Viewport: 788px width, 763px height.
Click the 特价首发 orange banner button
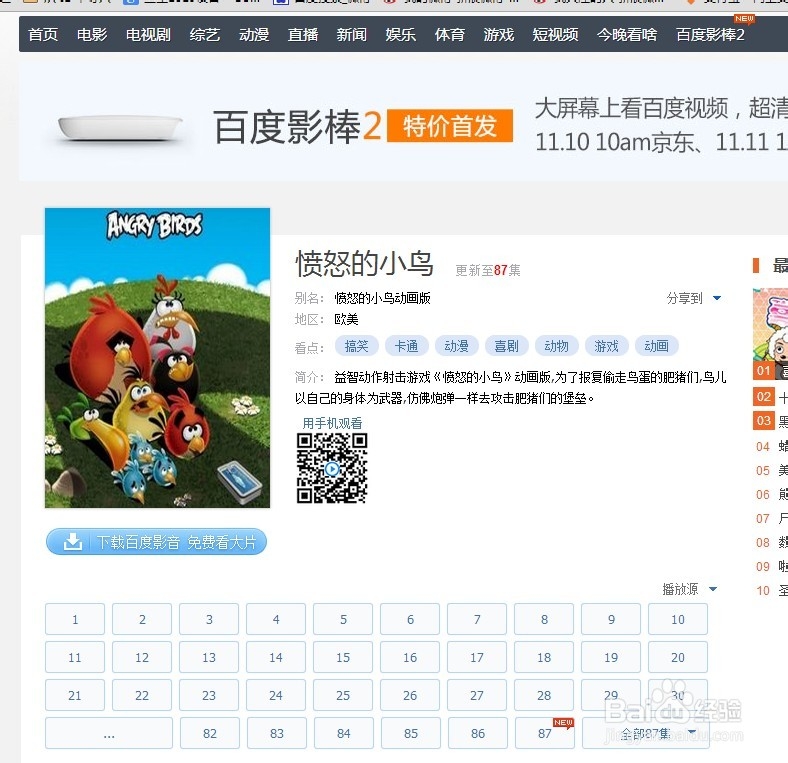[450, 126]
